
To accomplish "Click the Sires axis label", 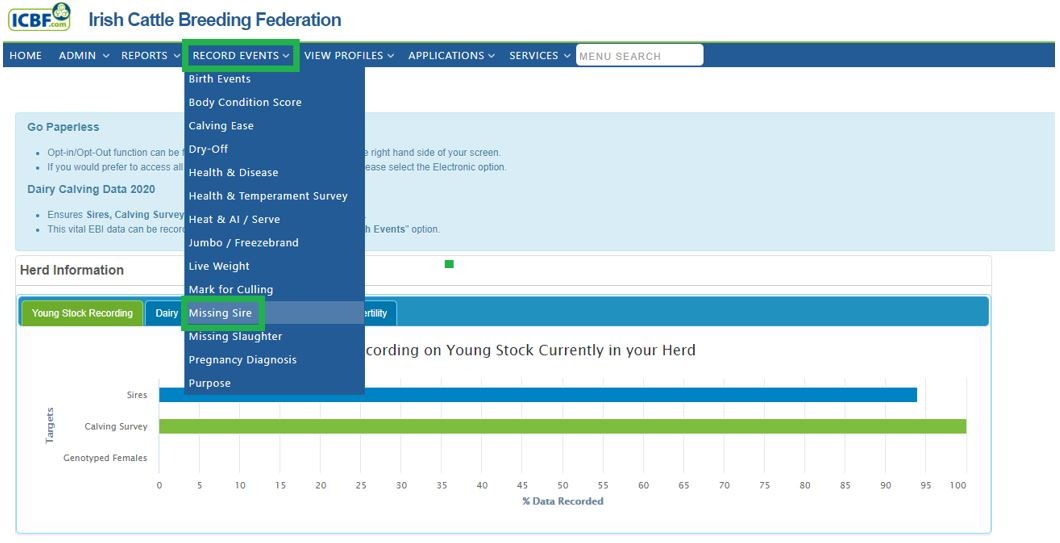I will (137, 395).
